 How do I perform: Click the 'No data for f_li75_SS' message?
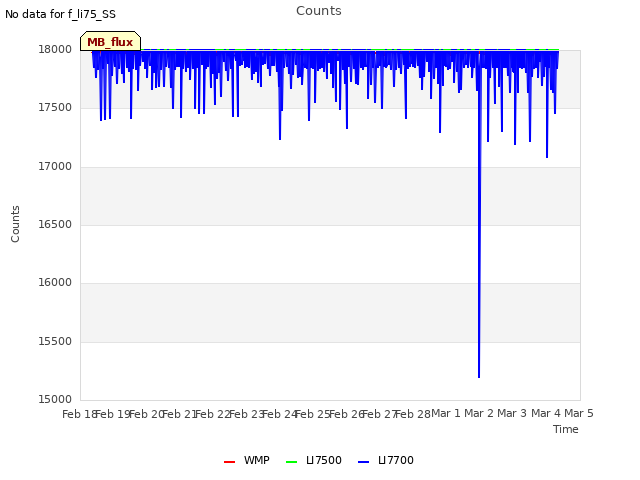(60, 14)
